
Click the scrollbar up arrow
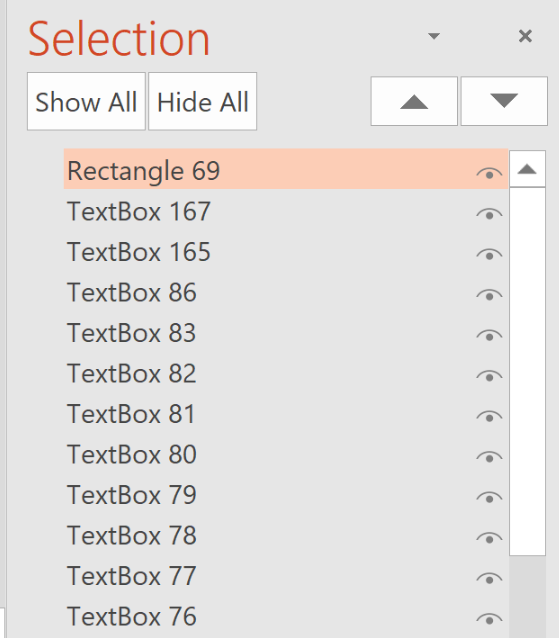527,169
